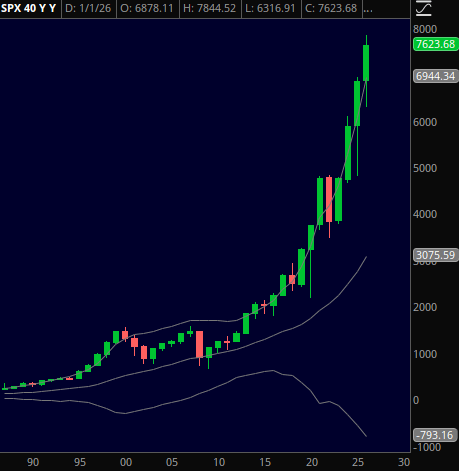Click the close value C: 7623.68

pos(331,8)
